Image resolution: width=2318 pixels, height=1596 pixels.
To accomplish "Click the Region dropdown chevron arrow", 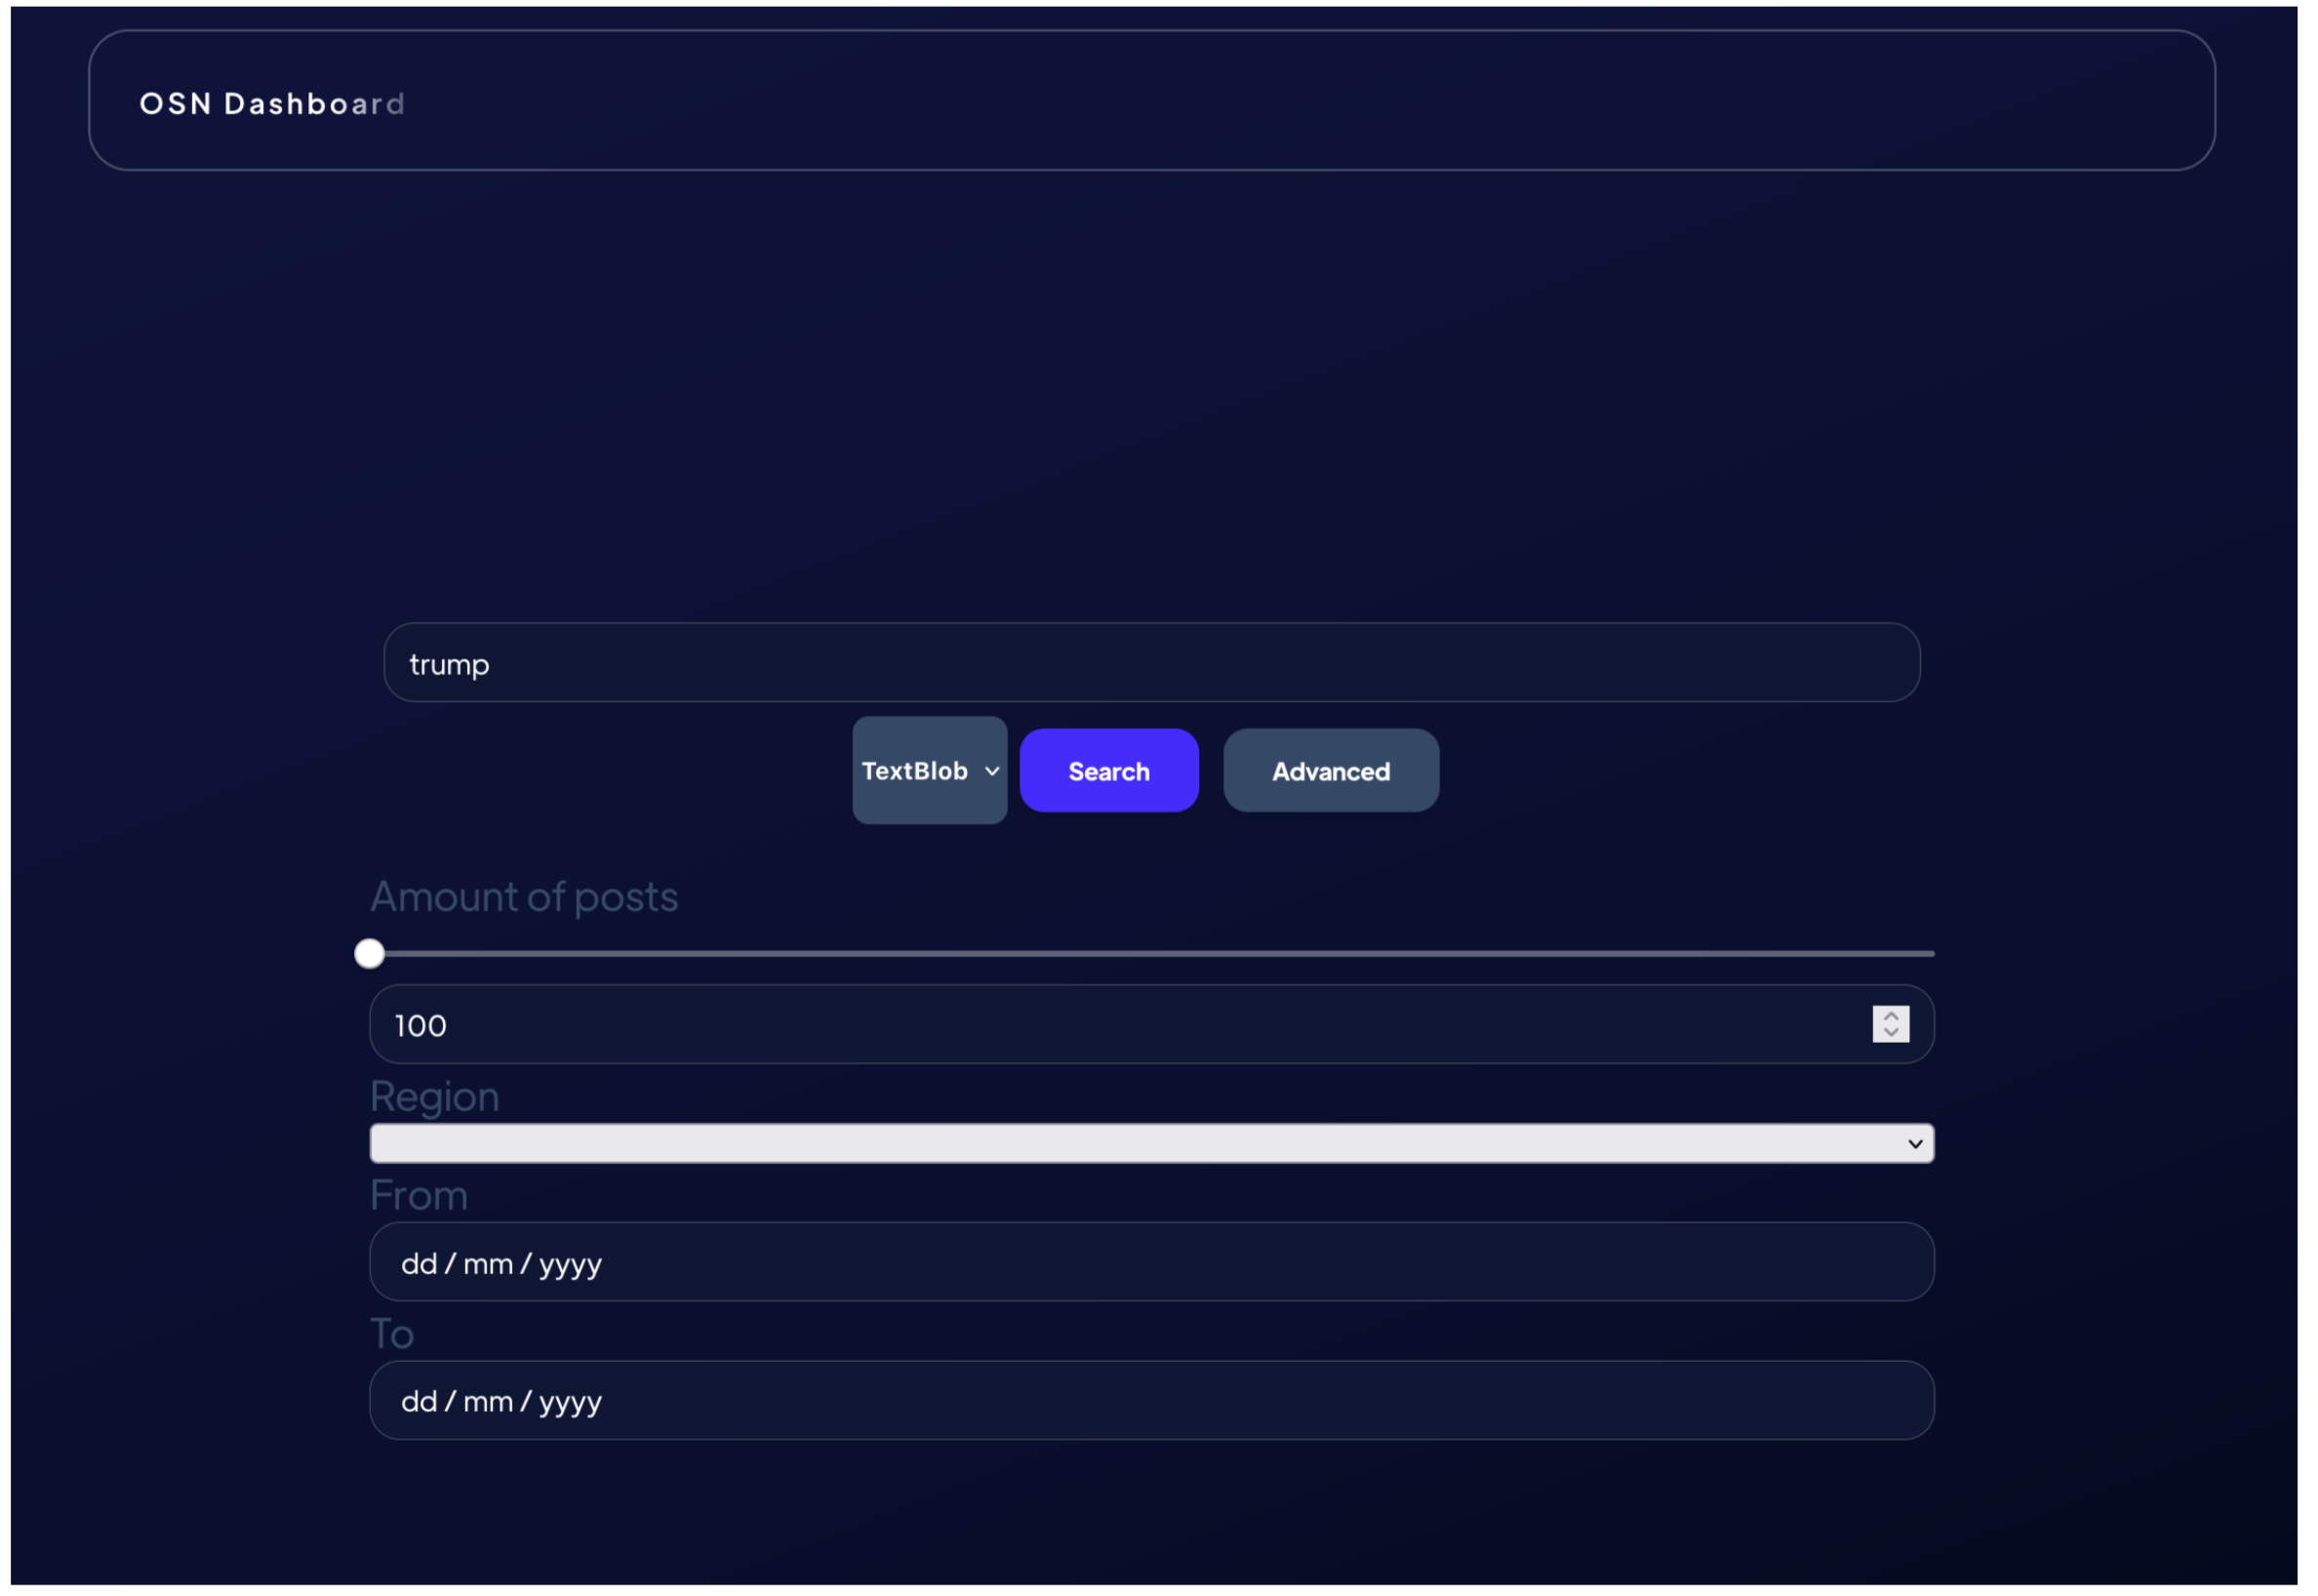I will click(1914, 1143).
